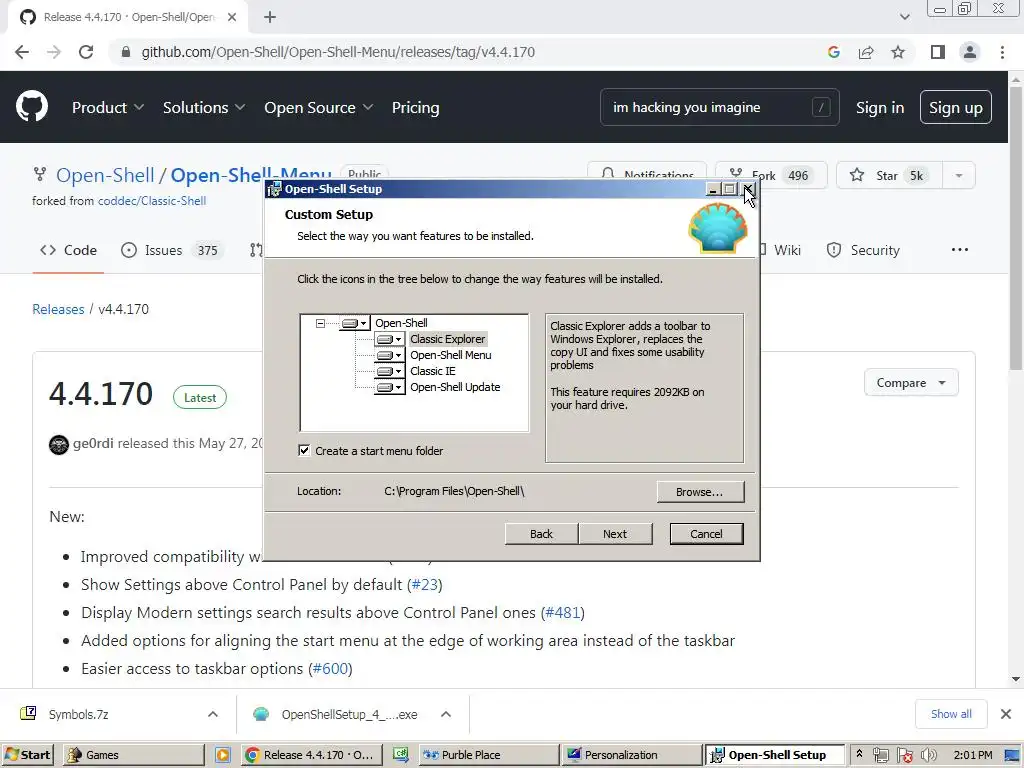Bookmark this page with the star icon
Viewport: 1024px width, 768px height.
898,52
